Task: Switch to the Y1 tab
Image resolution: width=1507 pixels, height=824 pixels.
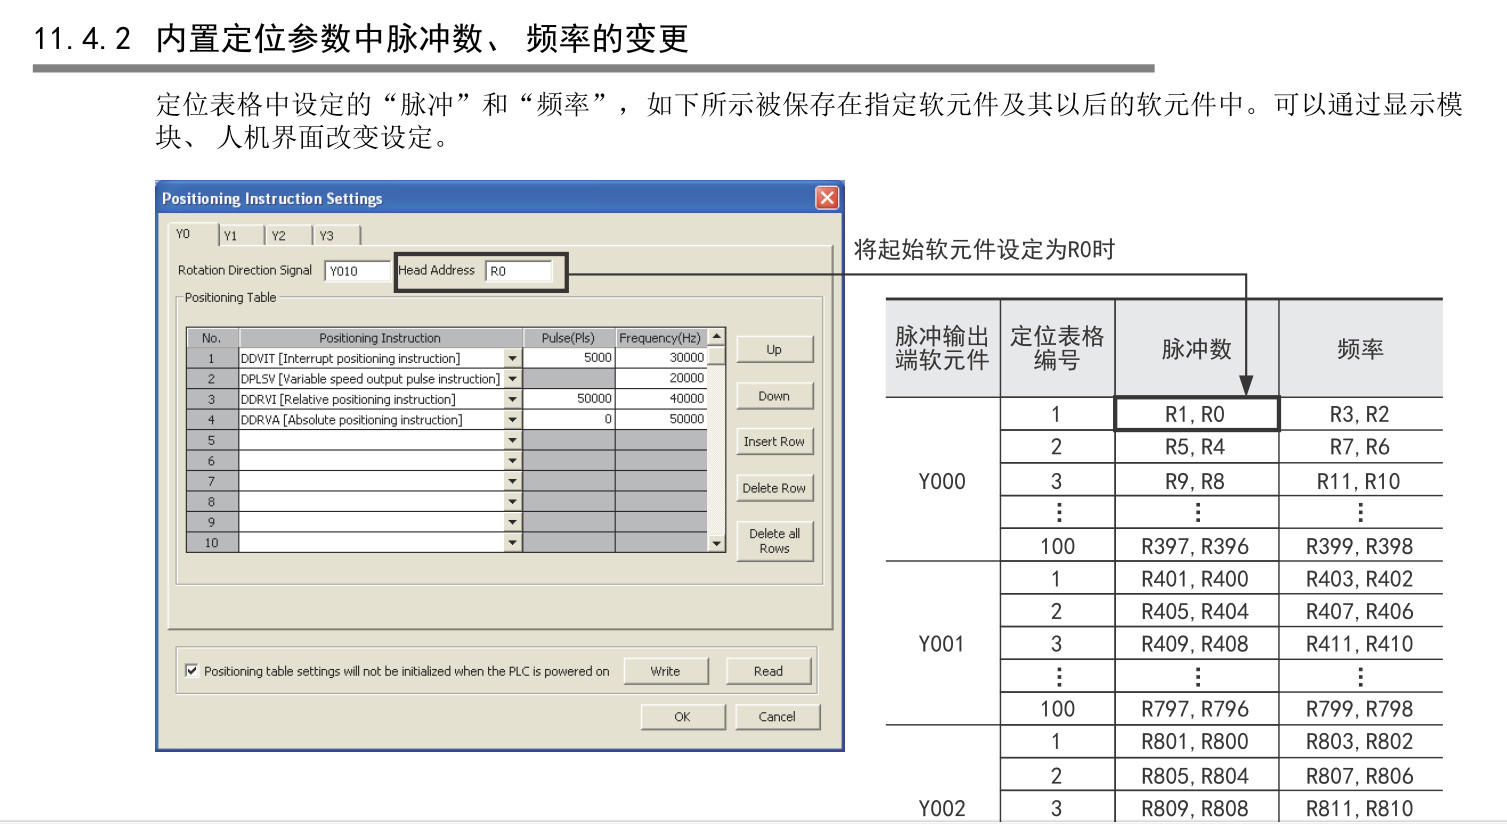Action: pyautogui.click(x=231, y=236)
